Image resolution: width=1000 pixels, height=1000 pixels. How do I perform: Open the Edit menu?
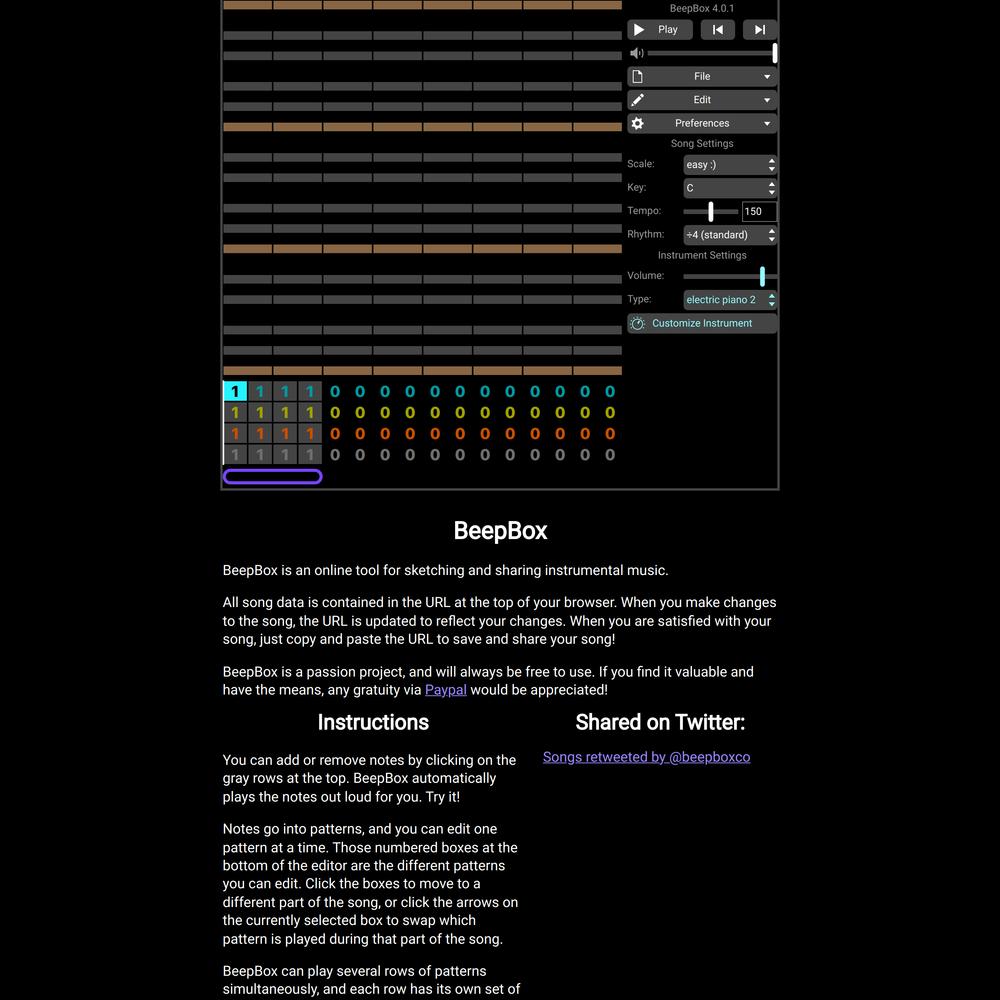click(702, 100)
